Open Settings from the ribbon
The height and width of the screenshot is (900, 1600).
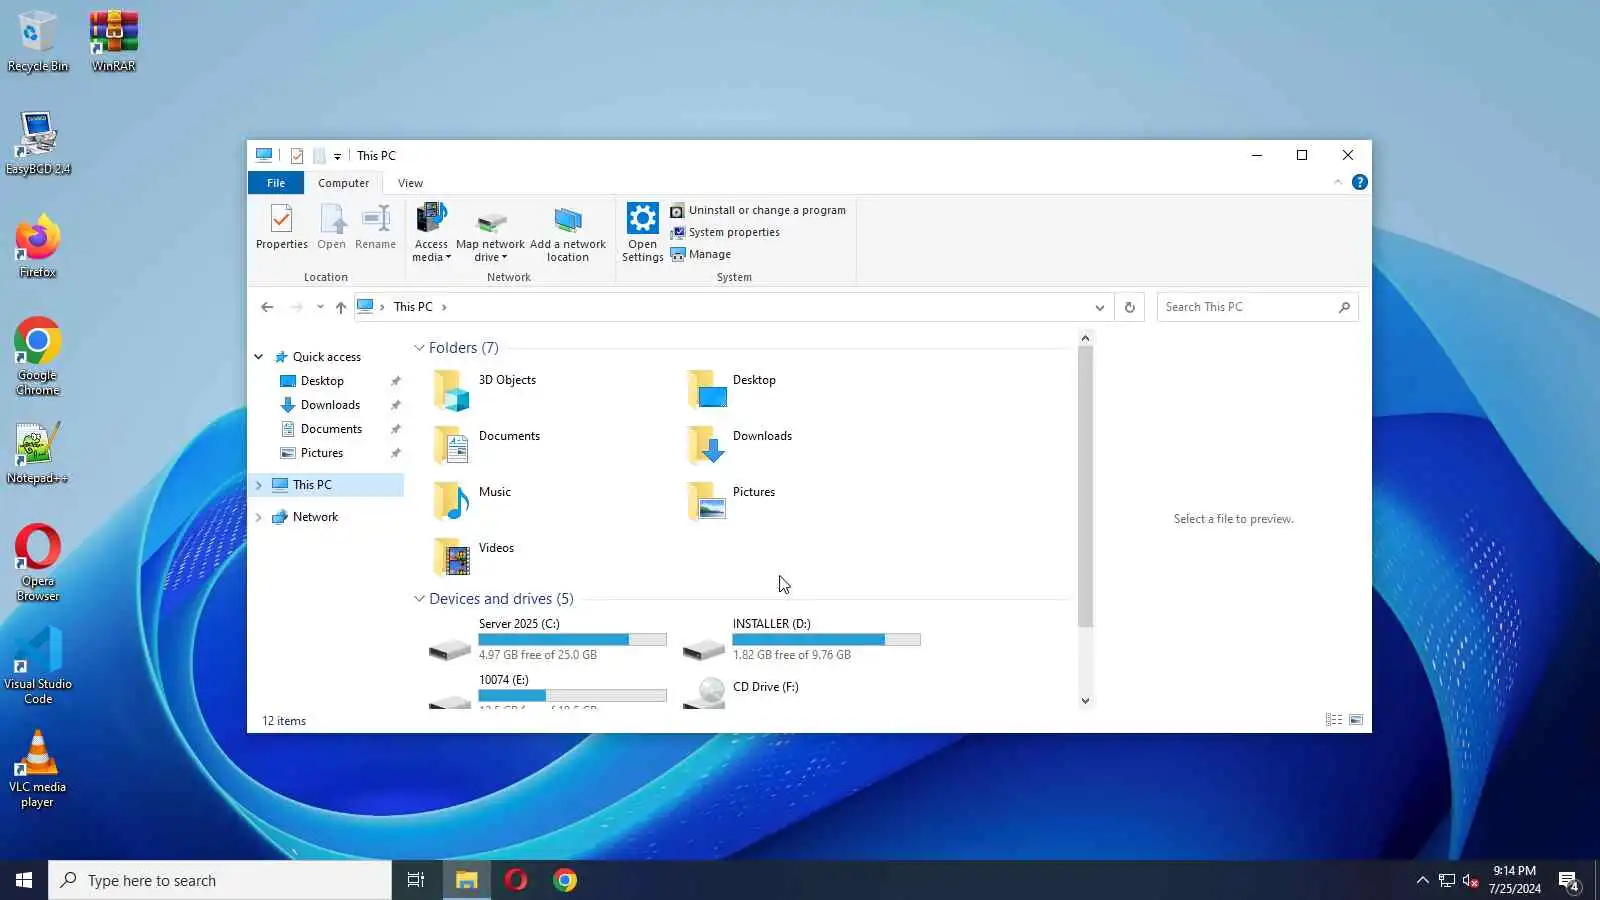pyautogui.click(x=642, y=232)
